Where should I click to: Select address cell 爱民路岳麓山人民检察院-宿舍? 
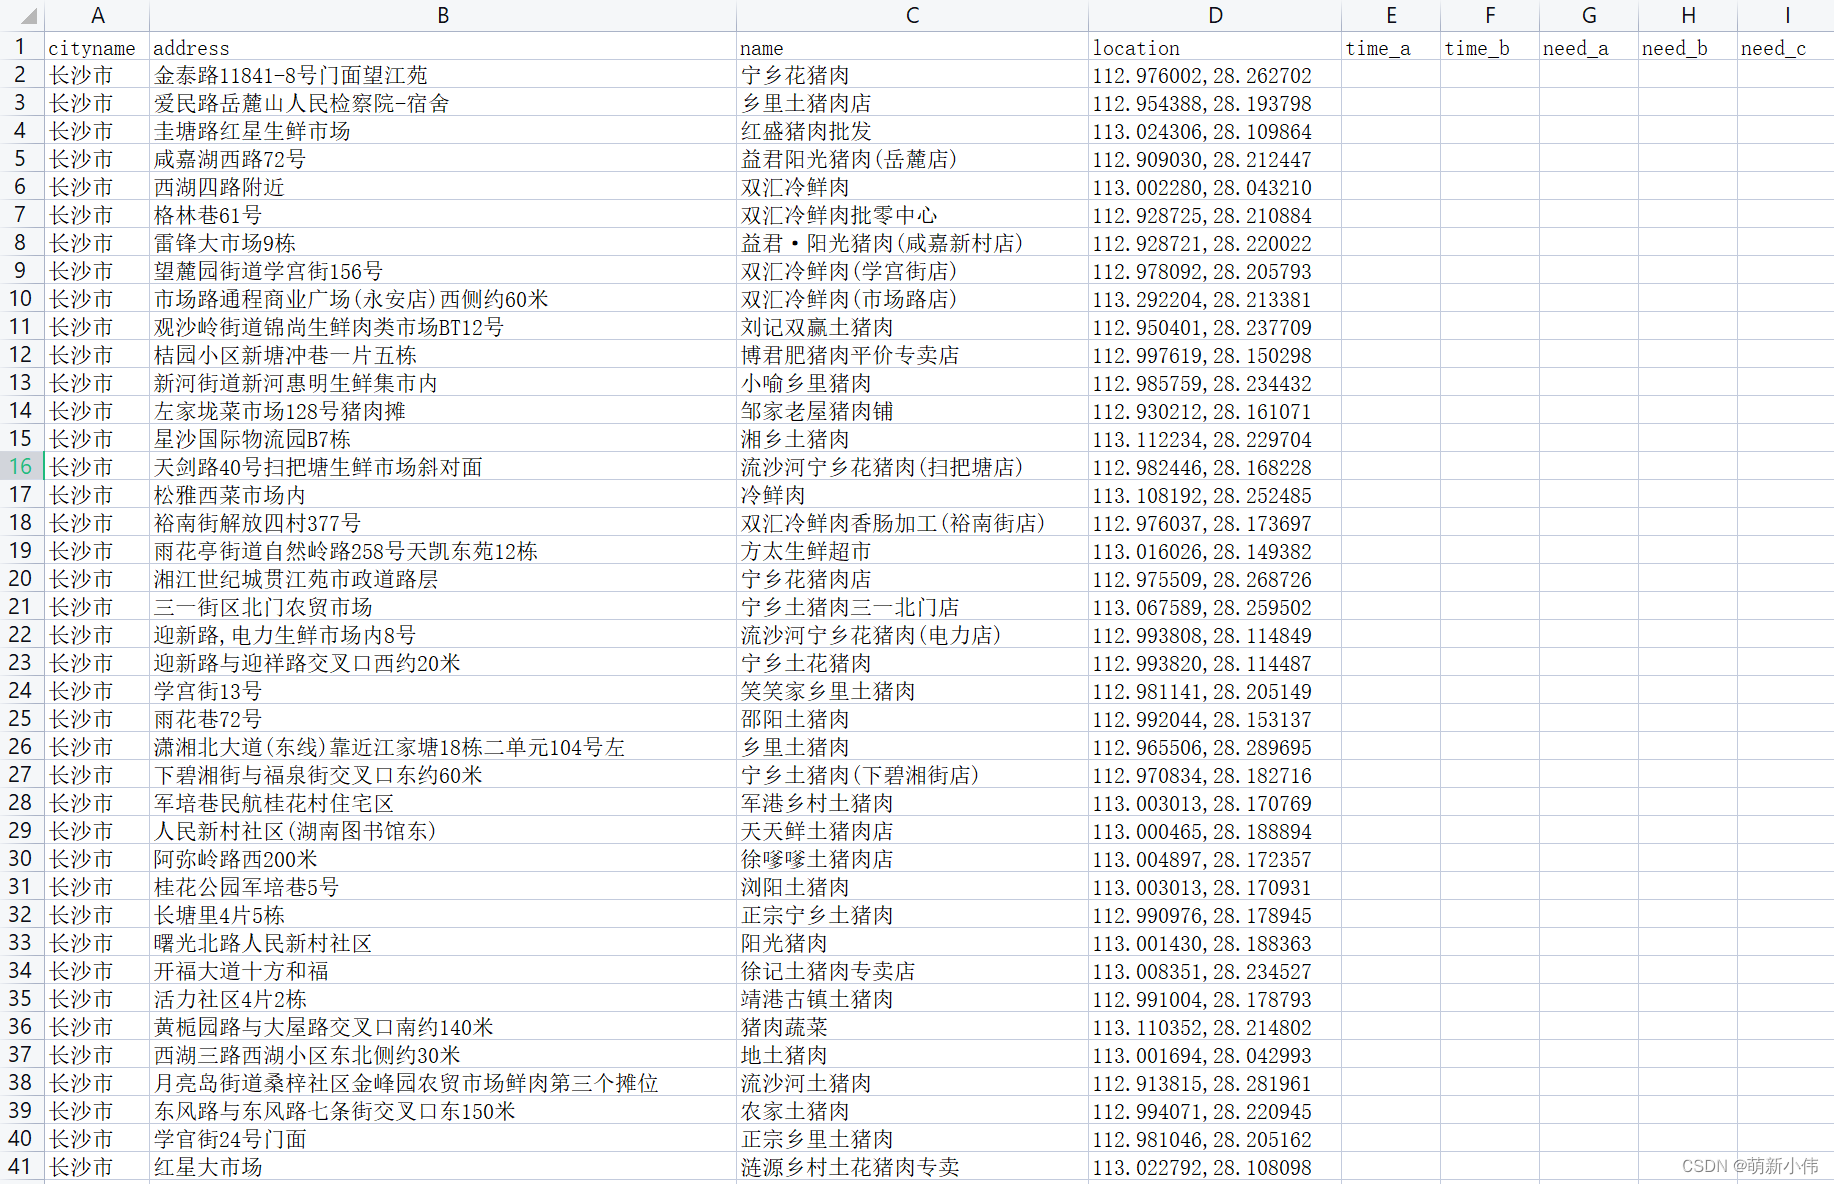(443, 103)
